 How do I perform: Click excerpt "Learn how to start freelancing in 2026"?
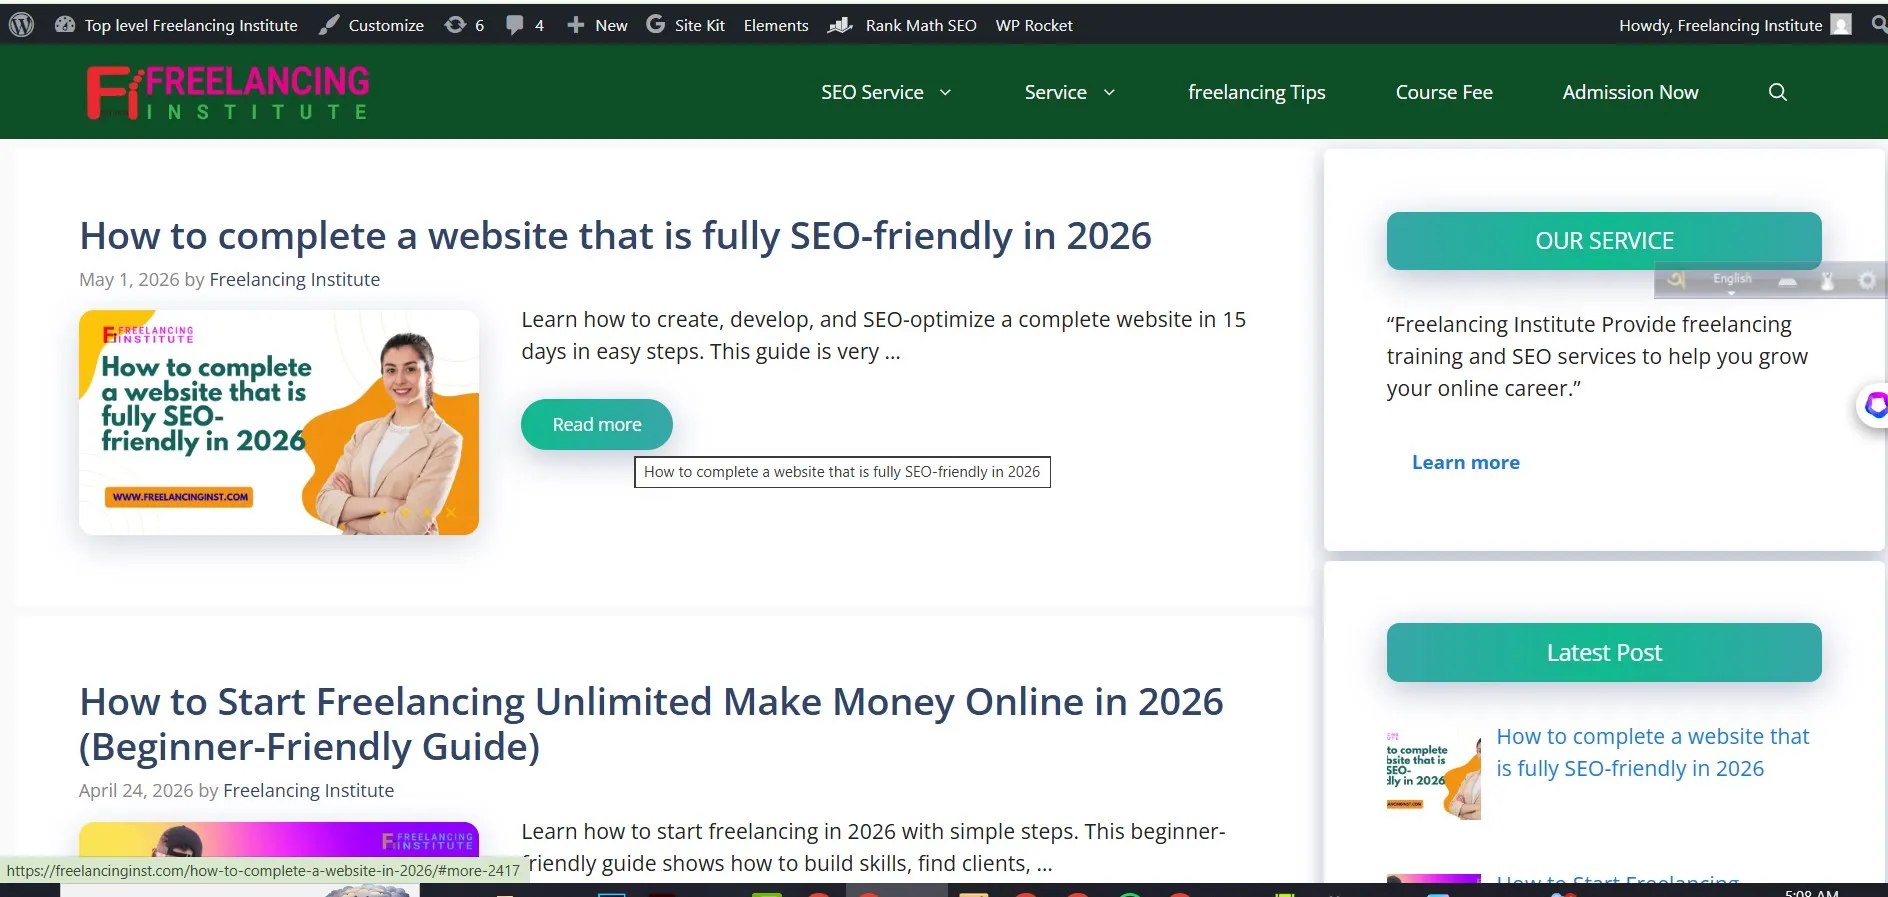[x=873, y=847]
